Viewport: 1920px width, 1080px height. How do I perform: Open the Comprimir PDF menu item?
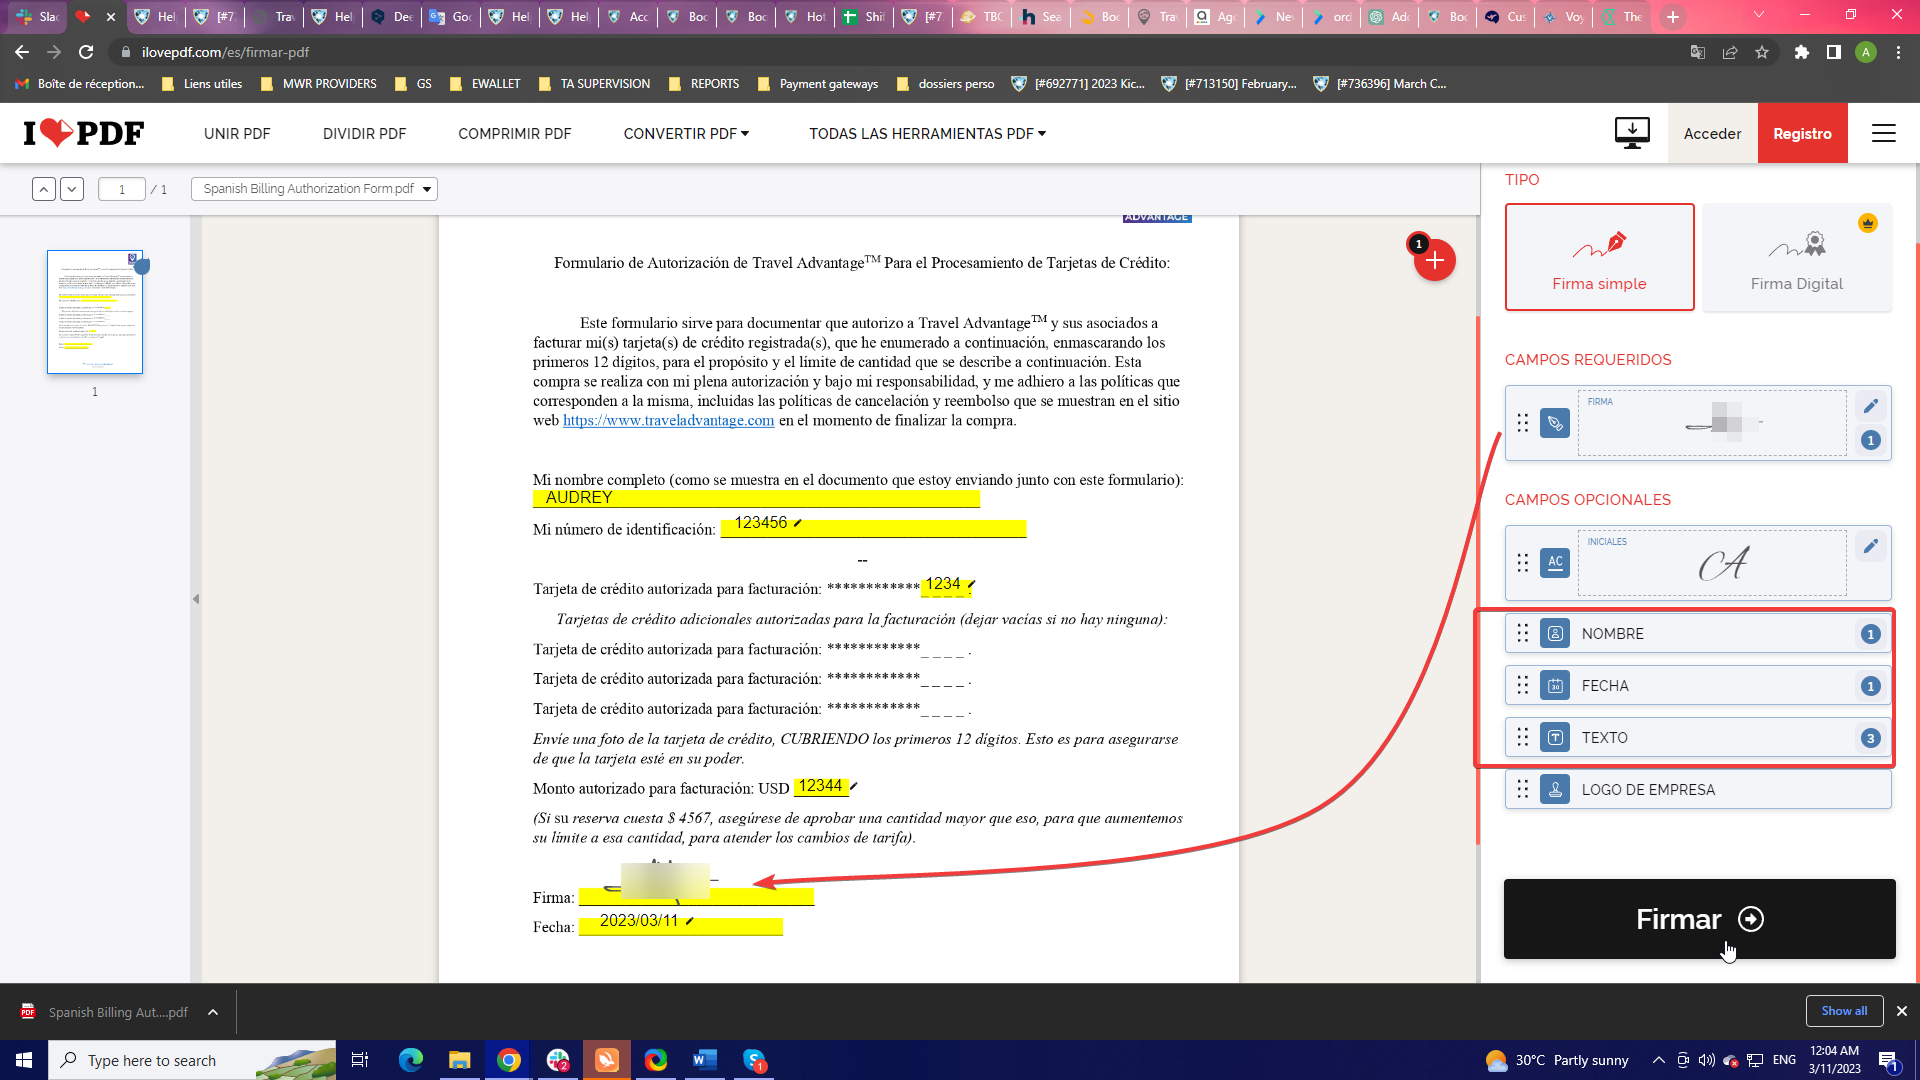click(515, 133)
